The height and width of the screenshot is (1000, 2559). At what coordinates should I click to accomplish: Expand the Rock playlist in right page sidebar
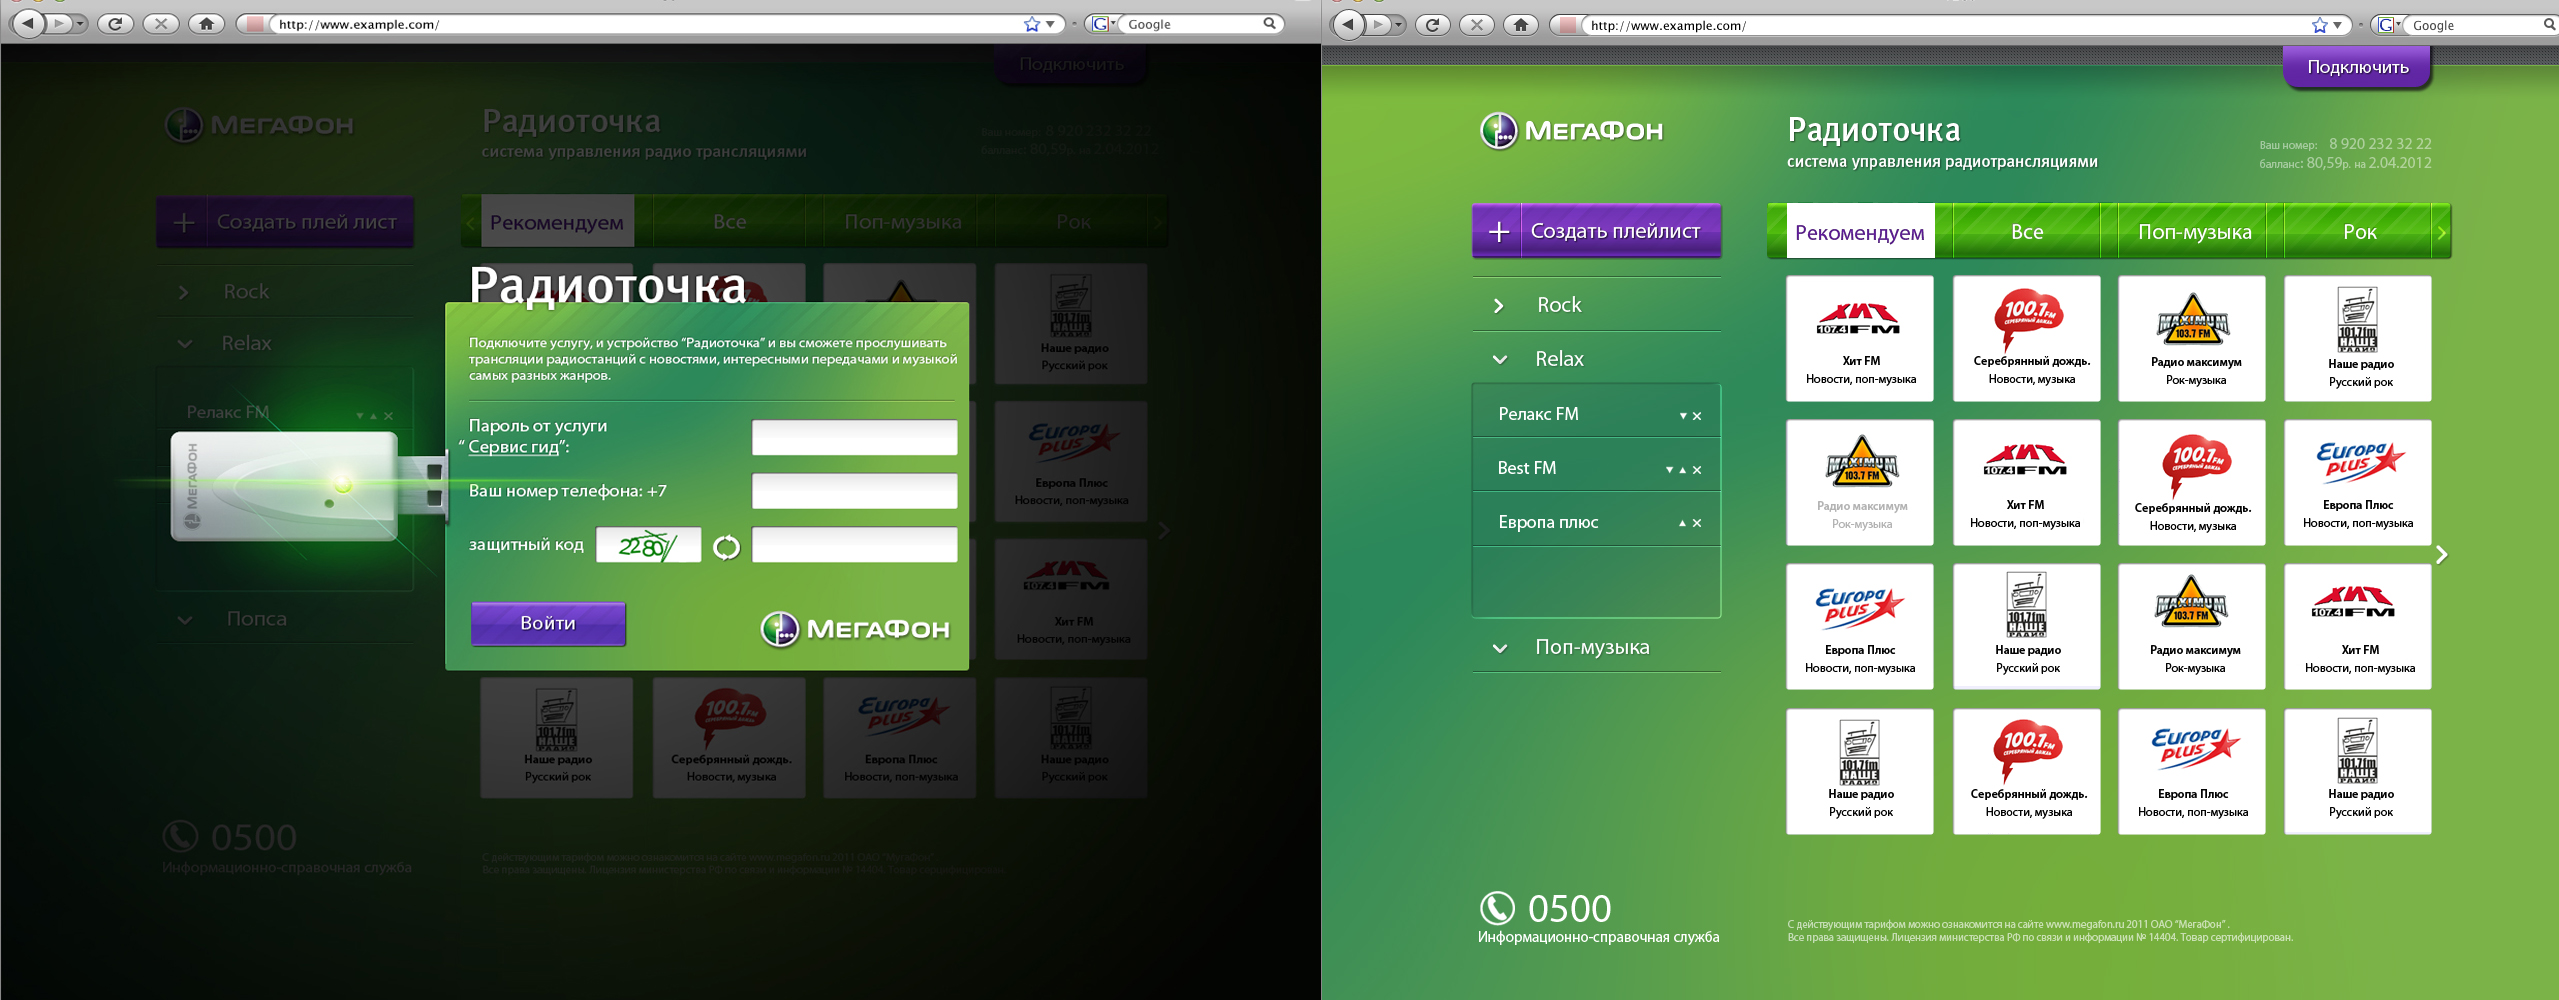1498,306
